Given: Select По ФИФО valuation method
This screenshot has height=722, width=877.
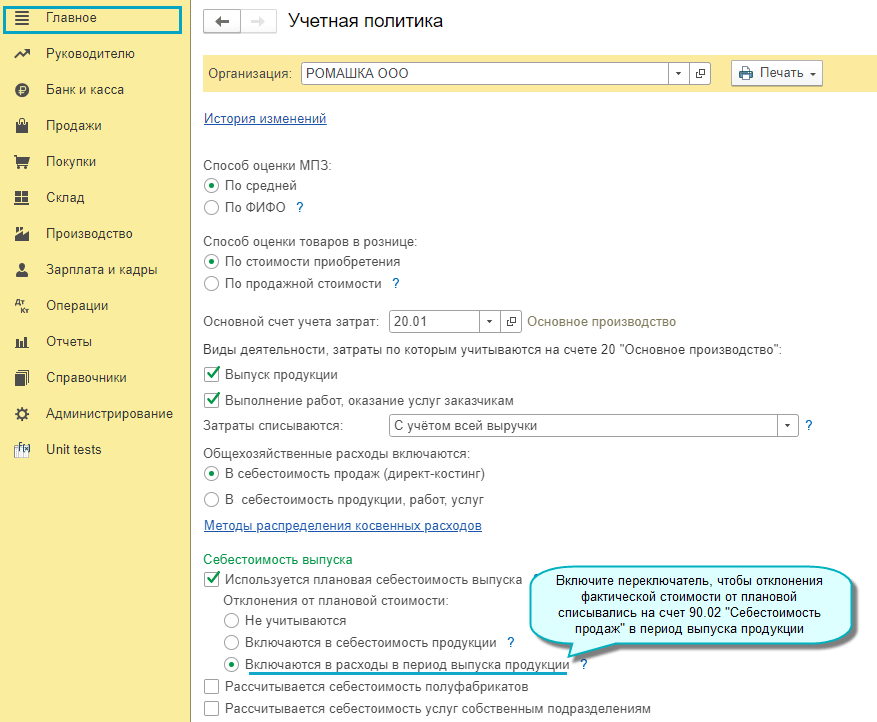Looking at the screenshot, I should point(211,207).
